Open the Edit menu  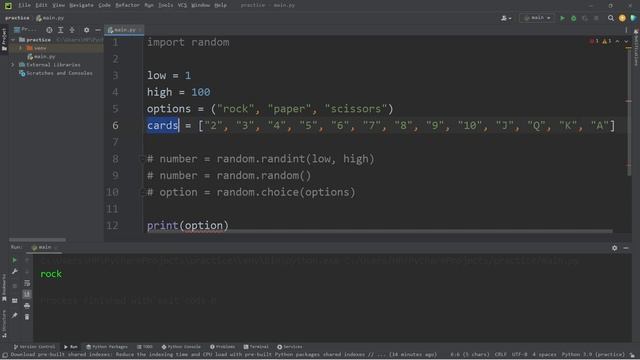[x=41, y=5]
